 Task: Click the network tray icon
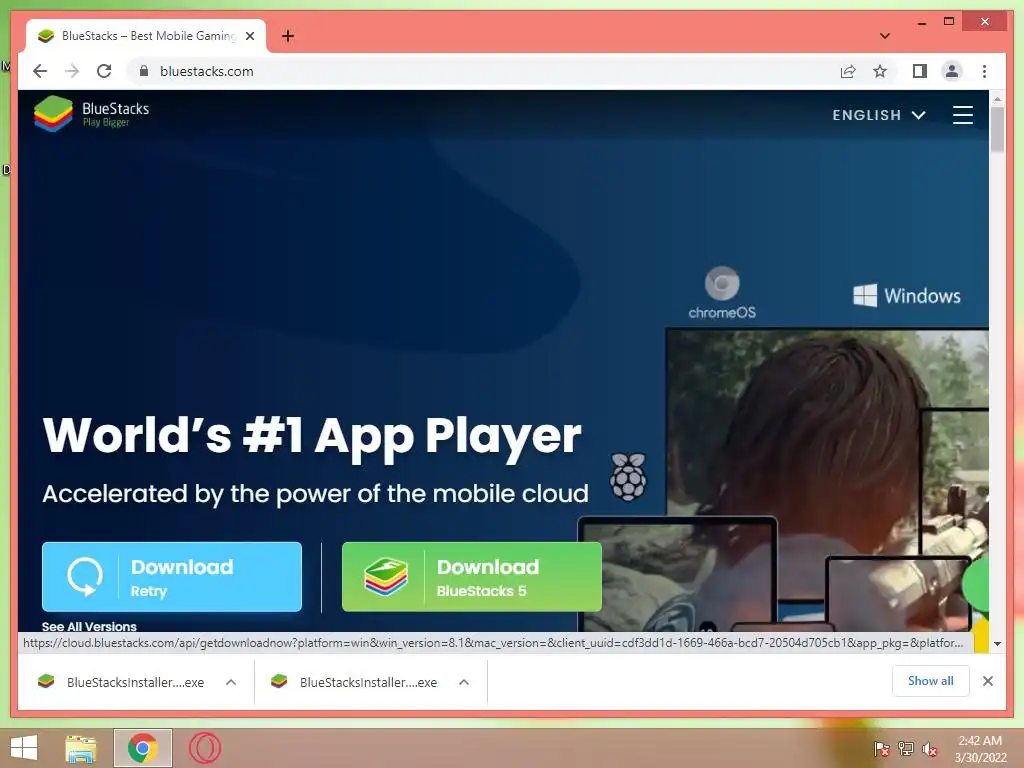pos(906,749)
